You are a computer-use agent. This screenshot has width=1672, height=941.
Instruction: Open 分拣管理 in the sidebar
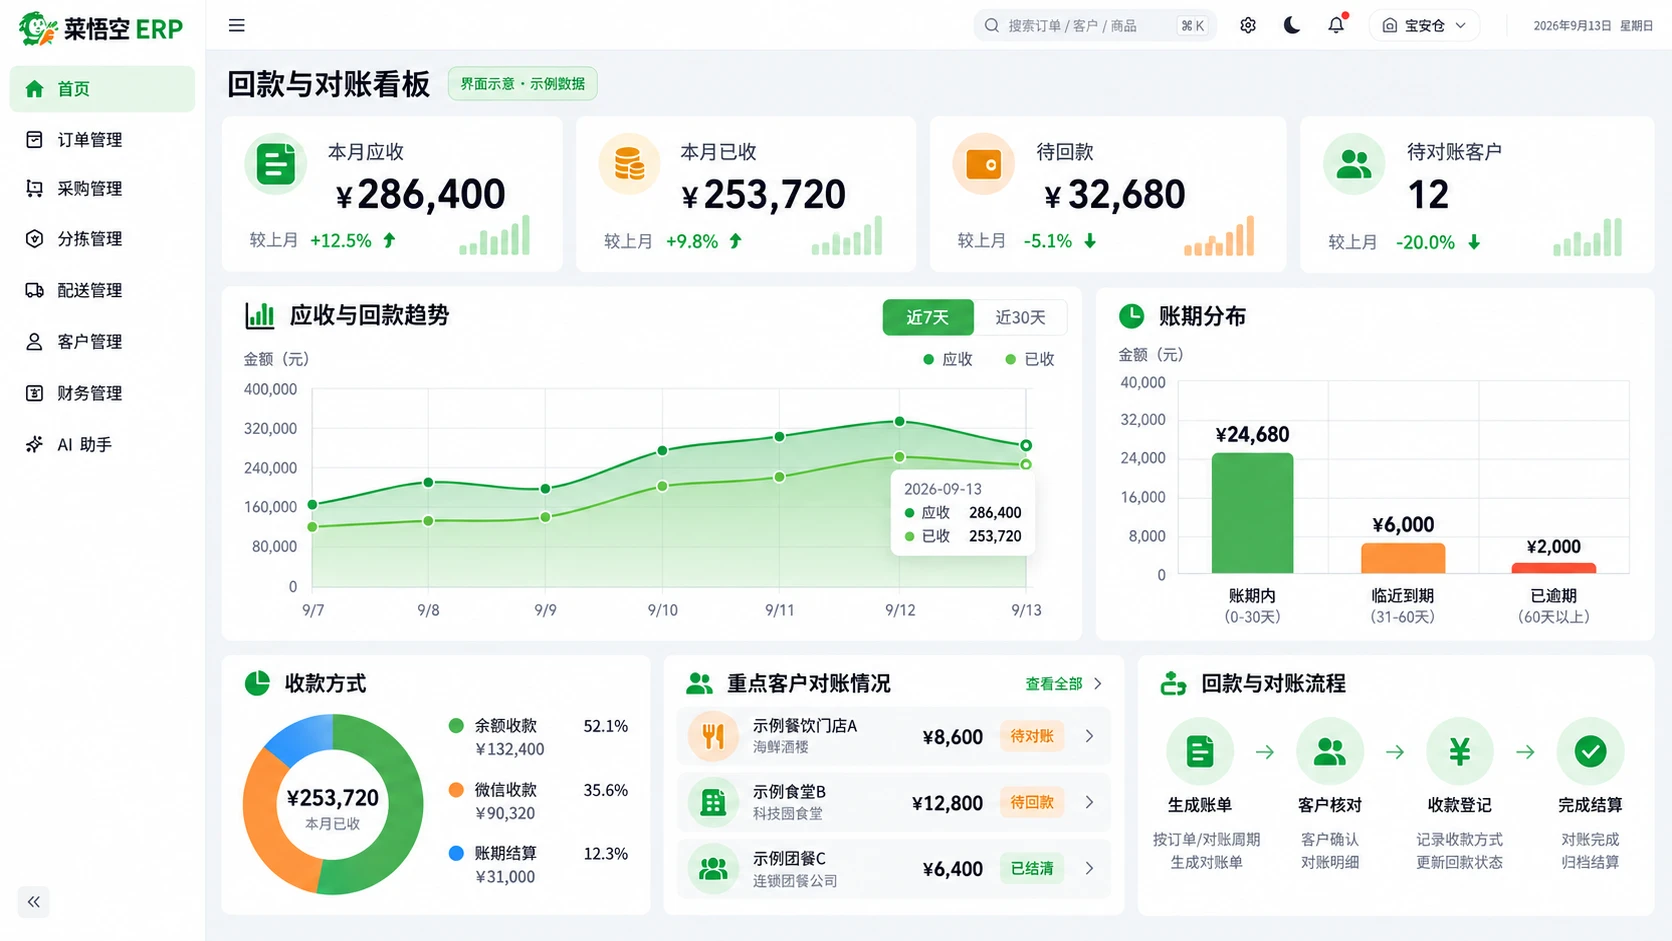(x=102, y=239)
